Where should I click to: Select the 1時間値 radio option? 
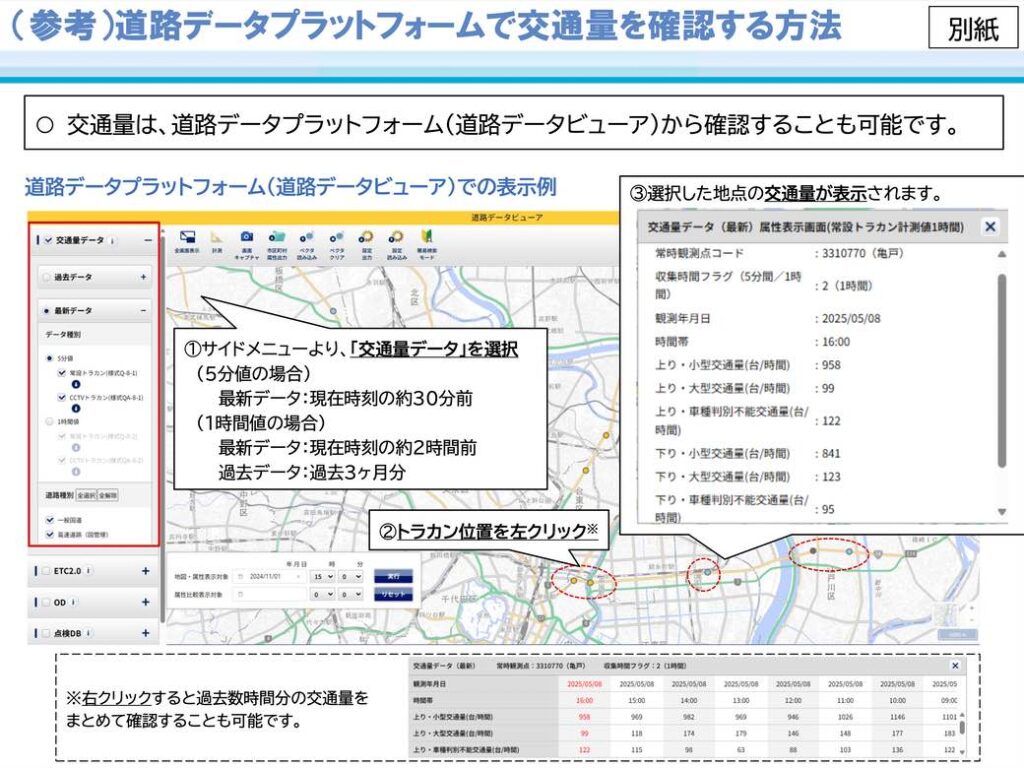(49, 422)
